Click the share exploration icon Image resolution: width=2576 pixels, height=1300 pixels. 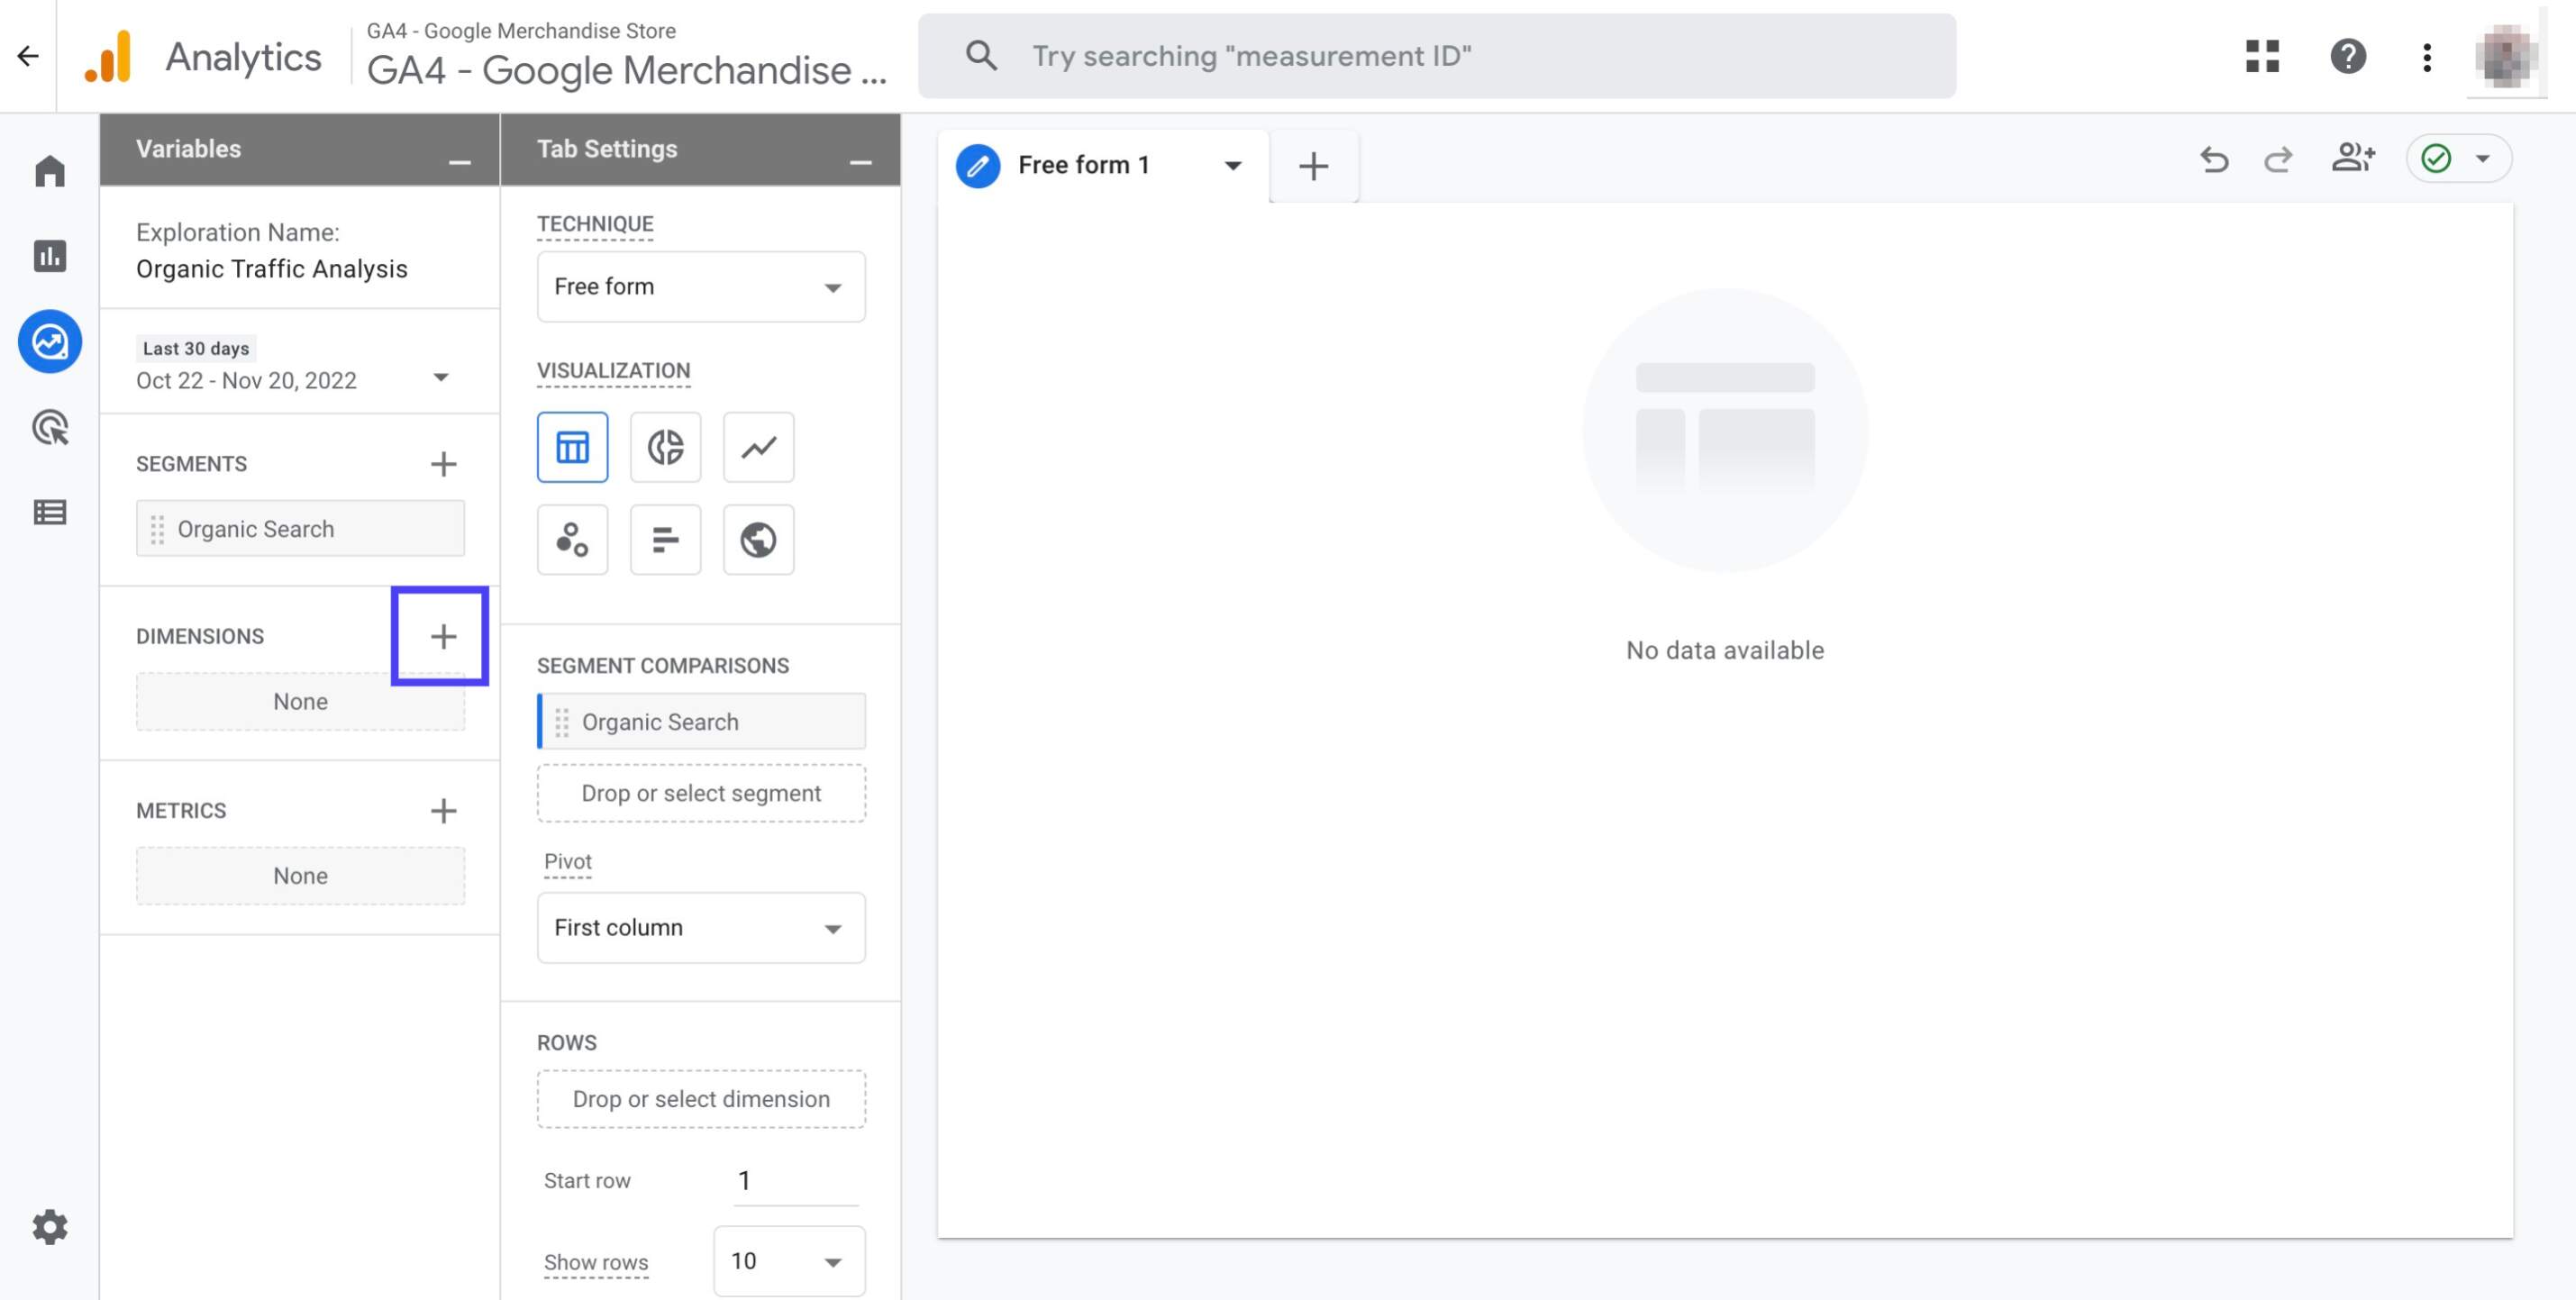coord(2353,158)
